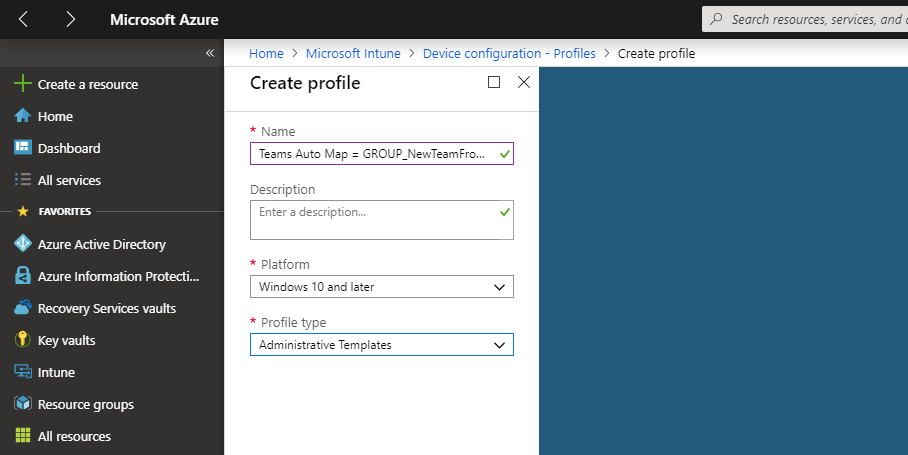Open All resources favorite
This screenshot has width=908, height=455.
[74, 436]
